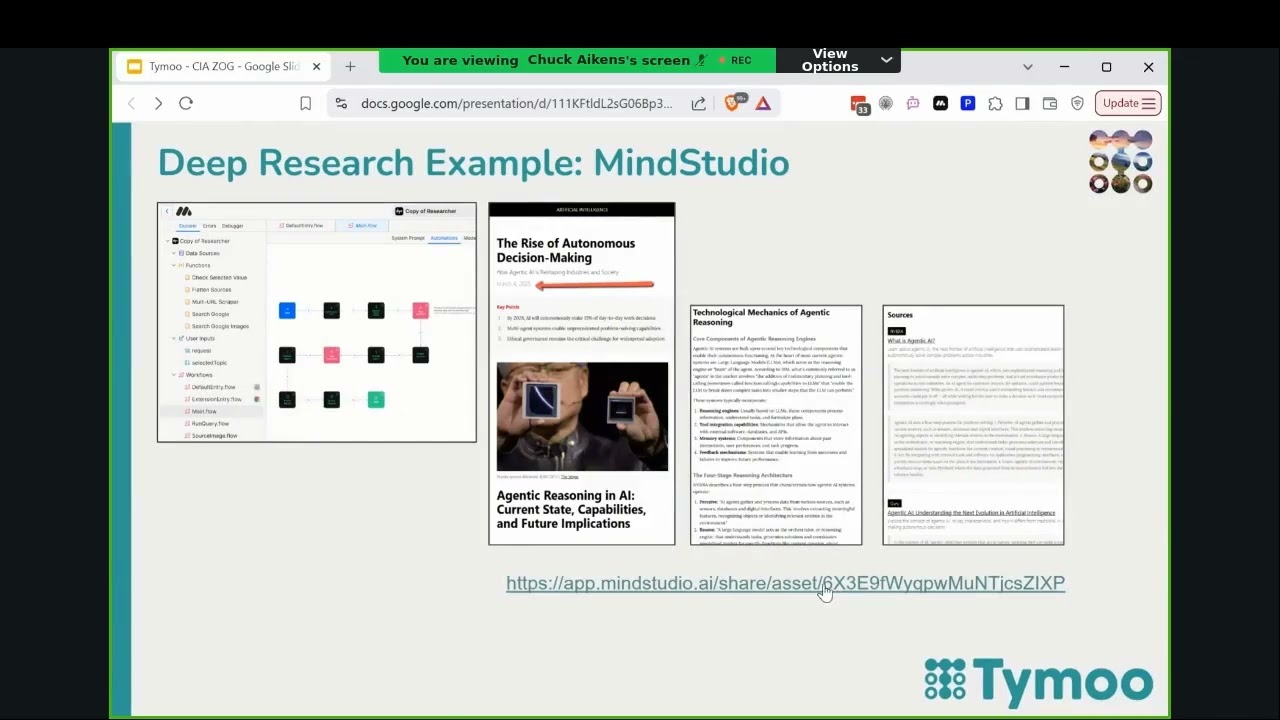
Task: Open the blue P extension
Action: [967, 103]
